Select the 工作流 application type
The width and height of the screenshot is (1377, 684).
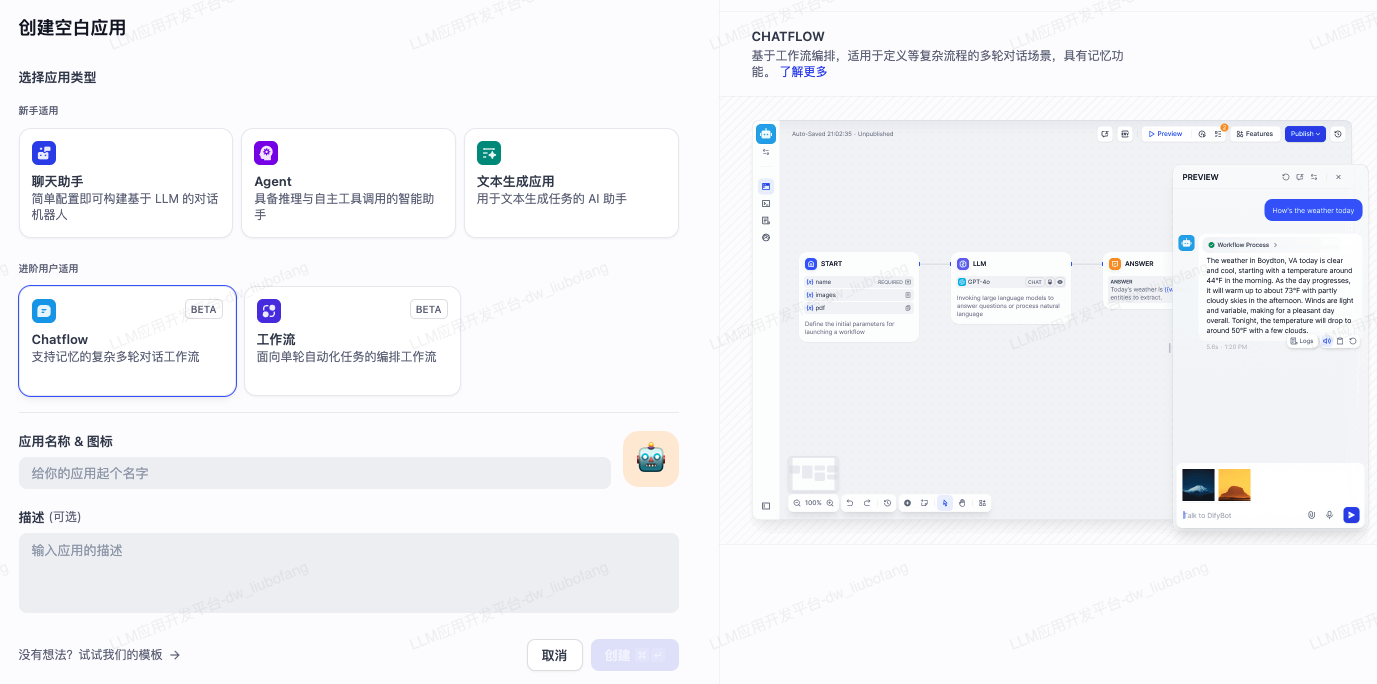352,340
